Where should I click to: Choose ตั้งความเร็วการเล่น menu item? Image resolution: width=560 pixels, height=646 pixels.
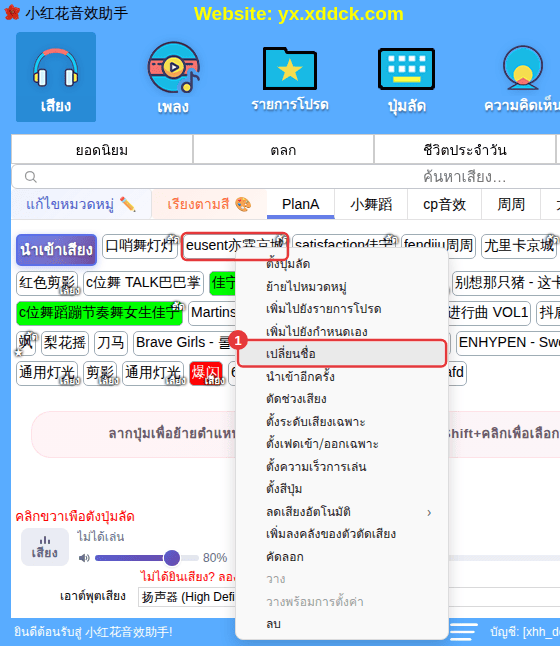tap(342, 466)
